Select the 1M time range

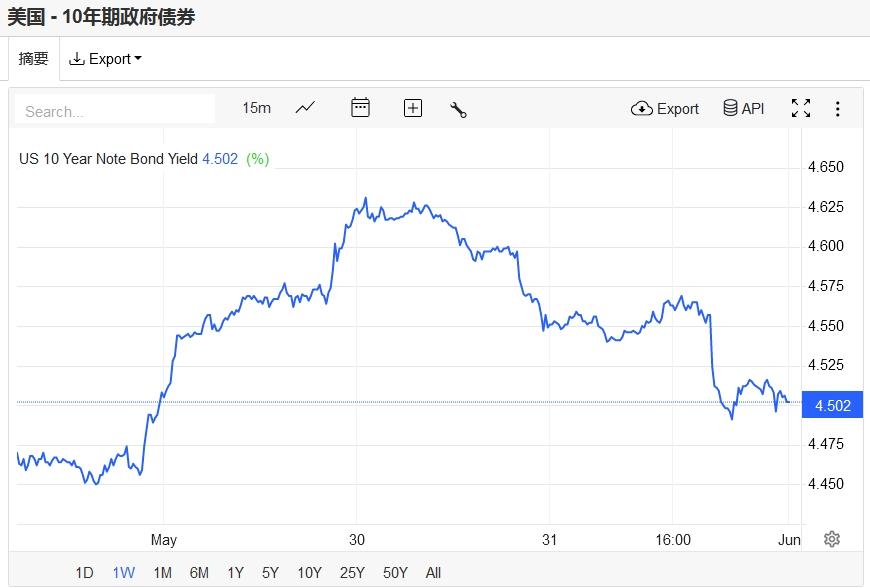pos(162,572)
